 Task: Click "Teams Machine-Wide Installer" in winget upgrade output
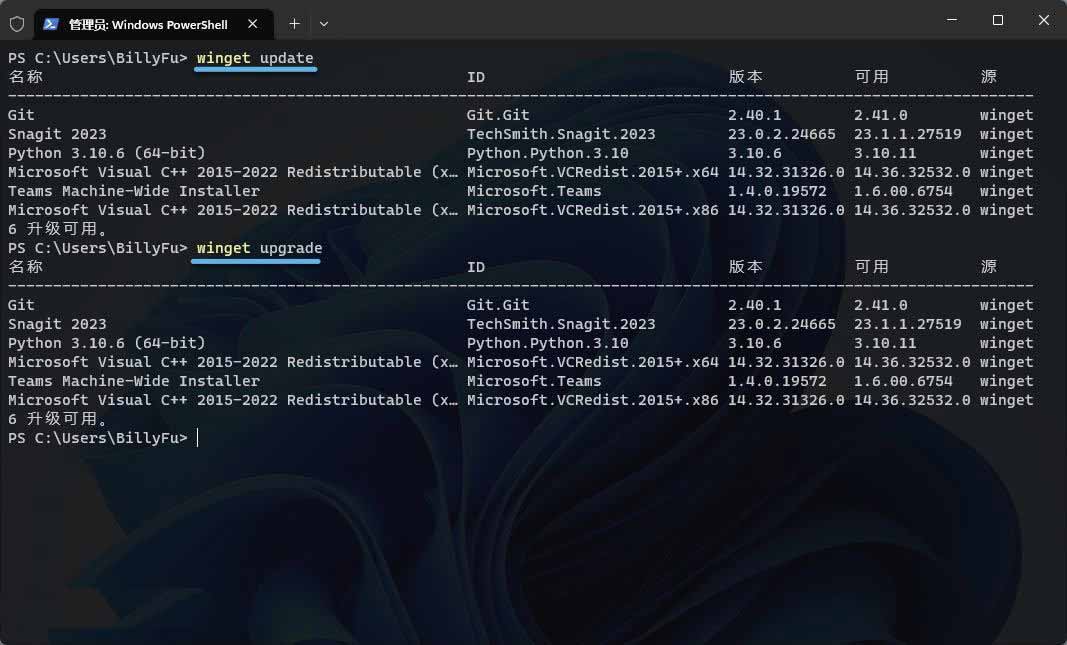134,381
